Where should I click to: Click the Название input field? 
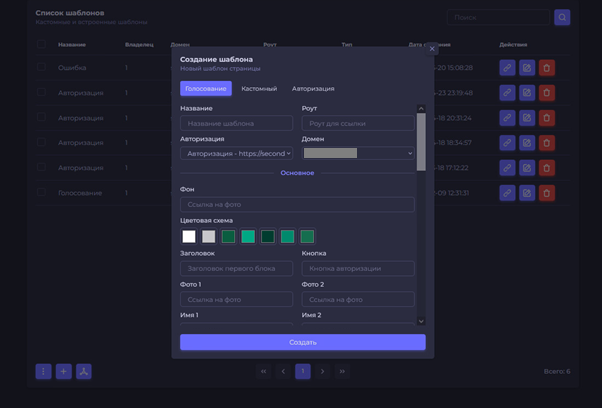(x=236, y=123)
